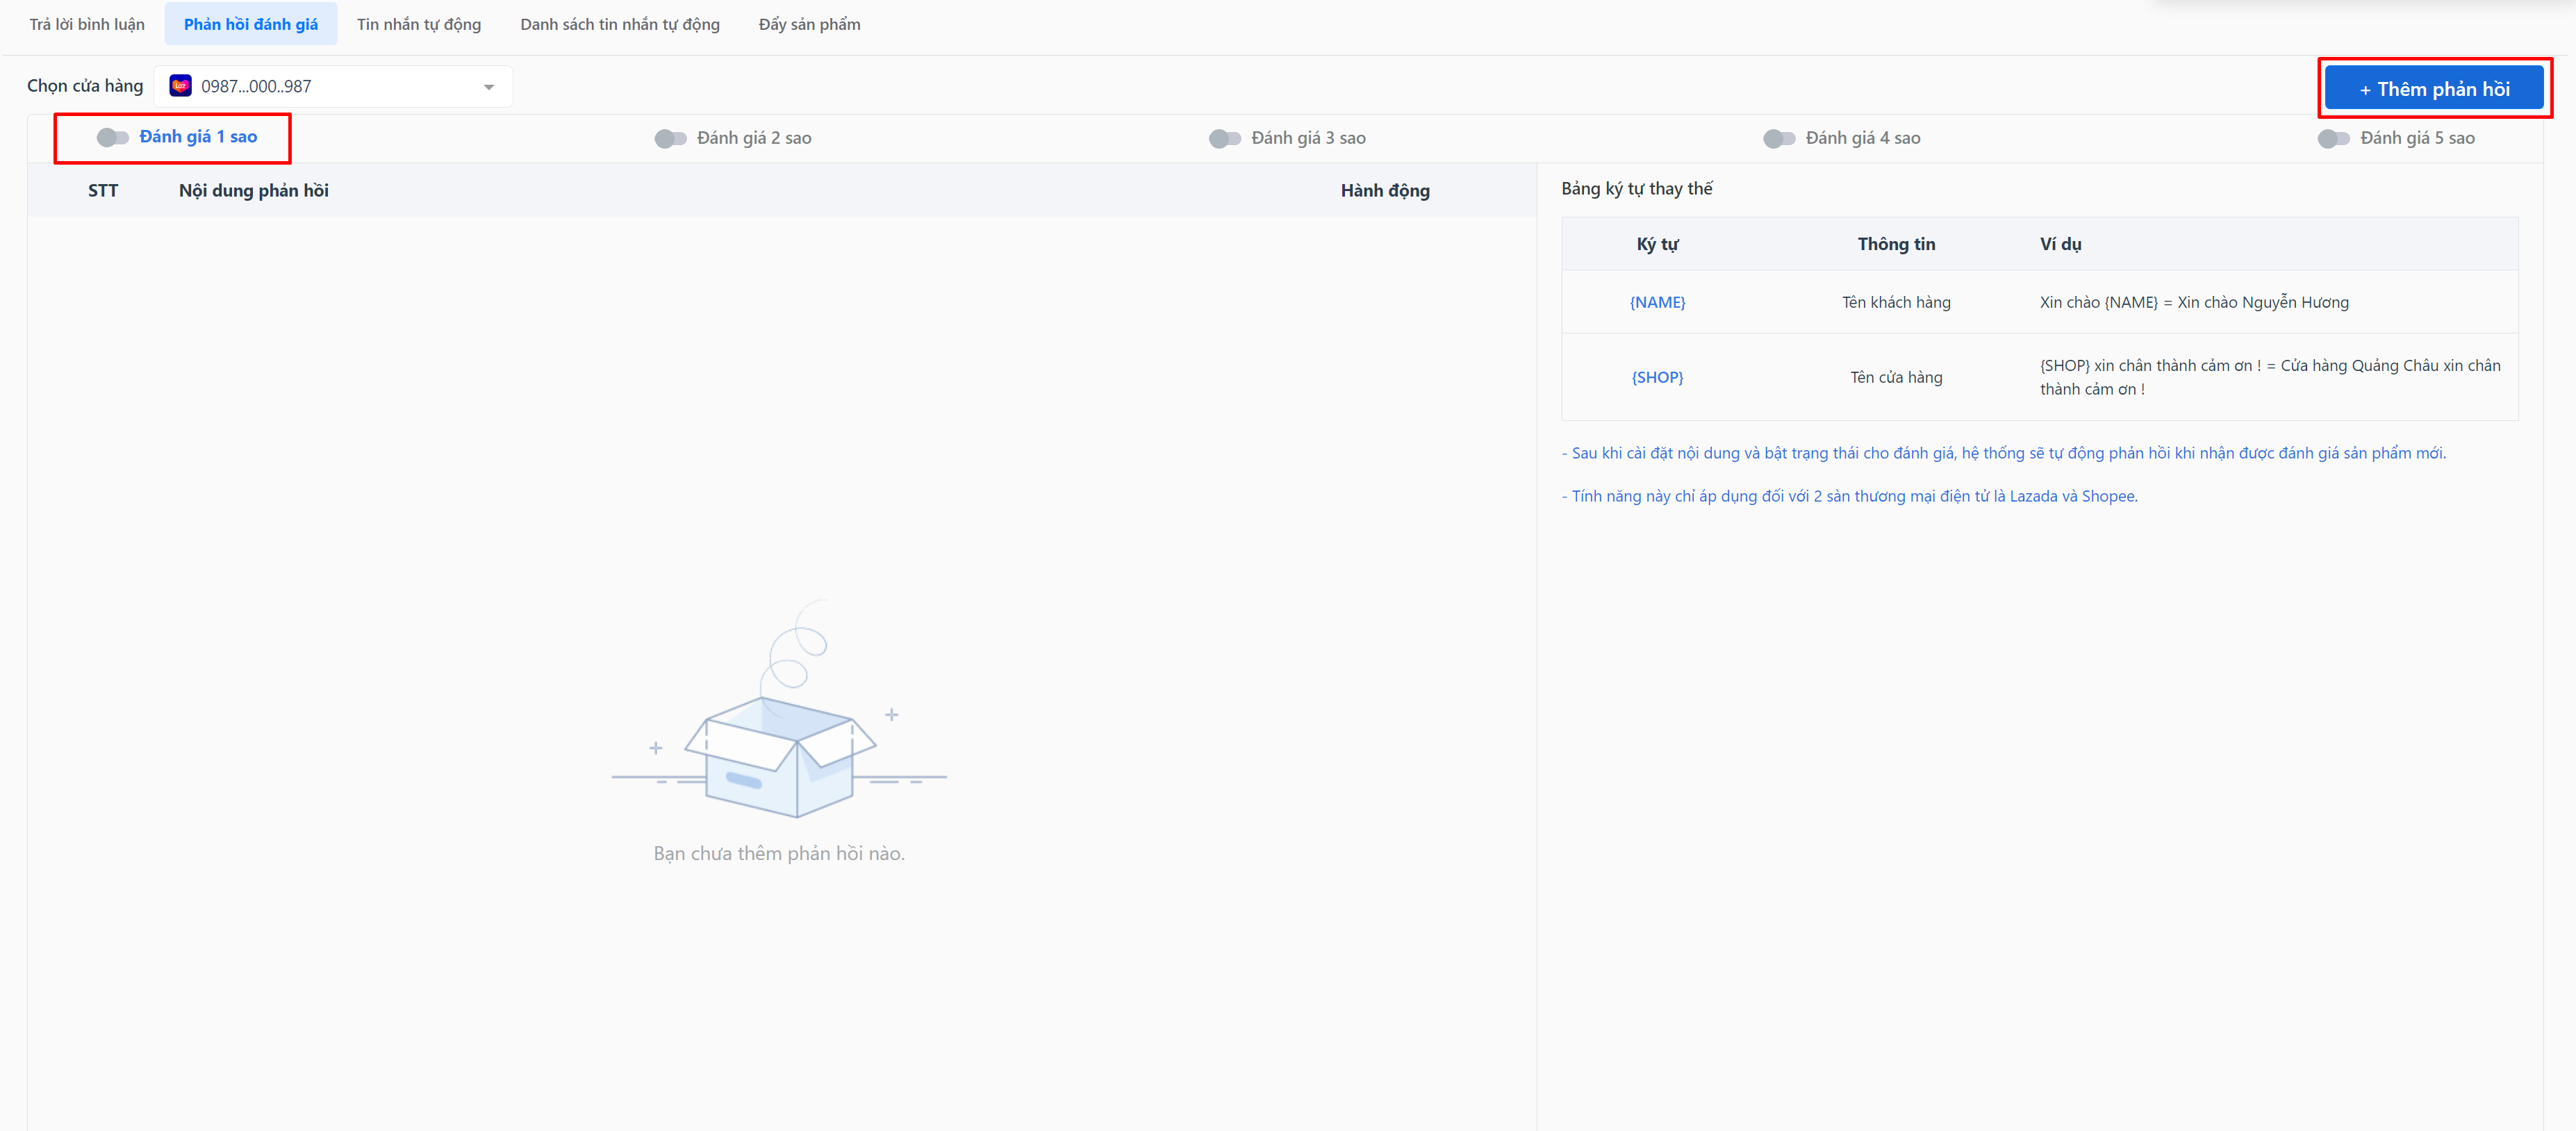Enable the Đánh giá 2 sao switch
Viewport: 2576px width, 1131px height.
point(670,138)
